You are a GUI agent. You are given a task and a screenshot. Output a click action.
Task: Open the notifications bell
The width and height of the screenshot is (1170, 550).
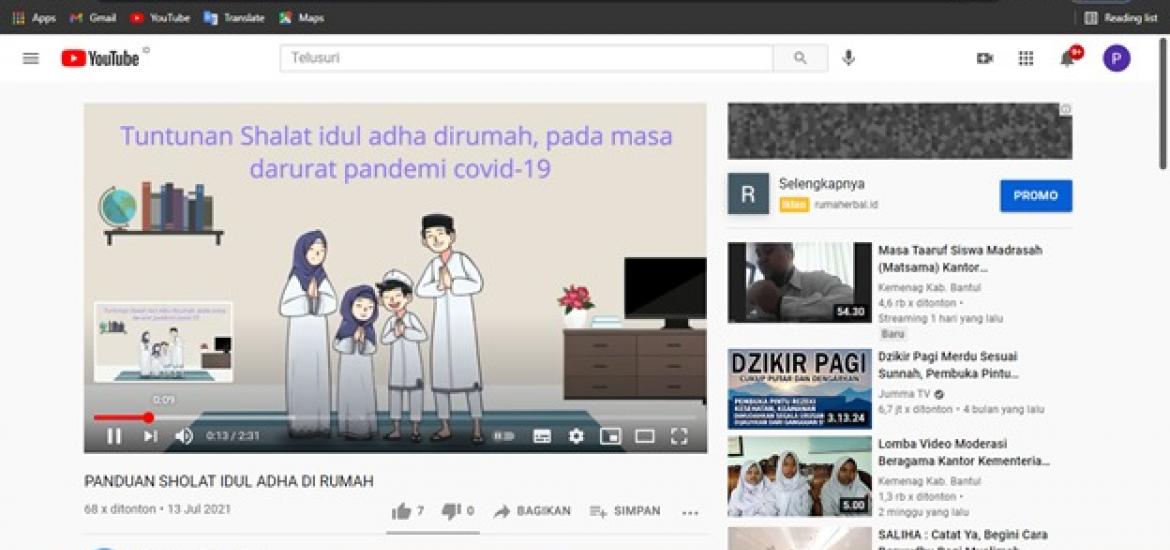pyautogui.click(x=1068, y=58)
